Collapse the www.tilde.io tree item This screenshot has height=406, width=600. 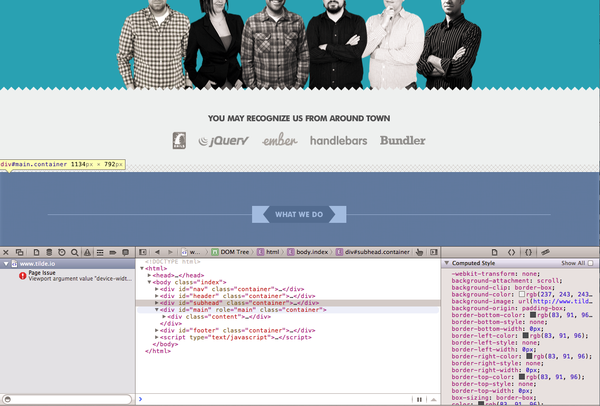[x=6, y=264]
